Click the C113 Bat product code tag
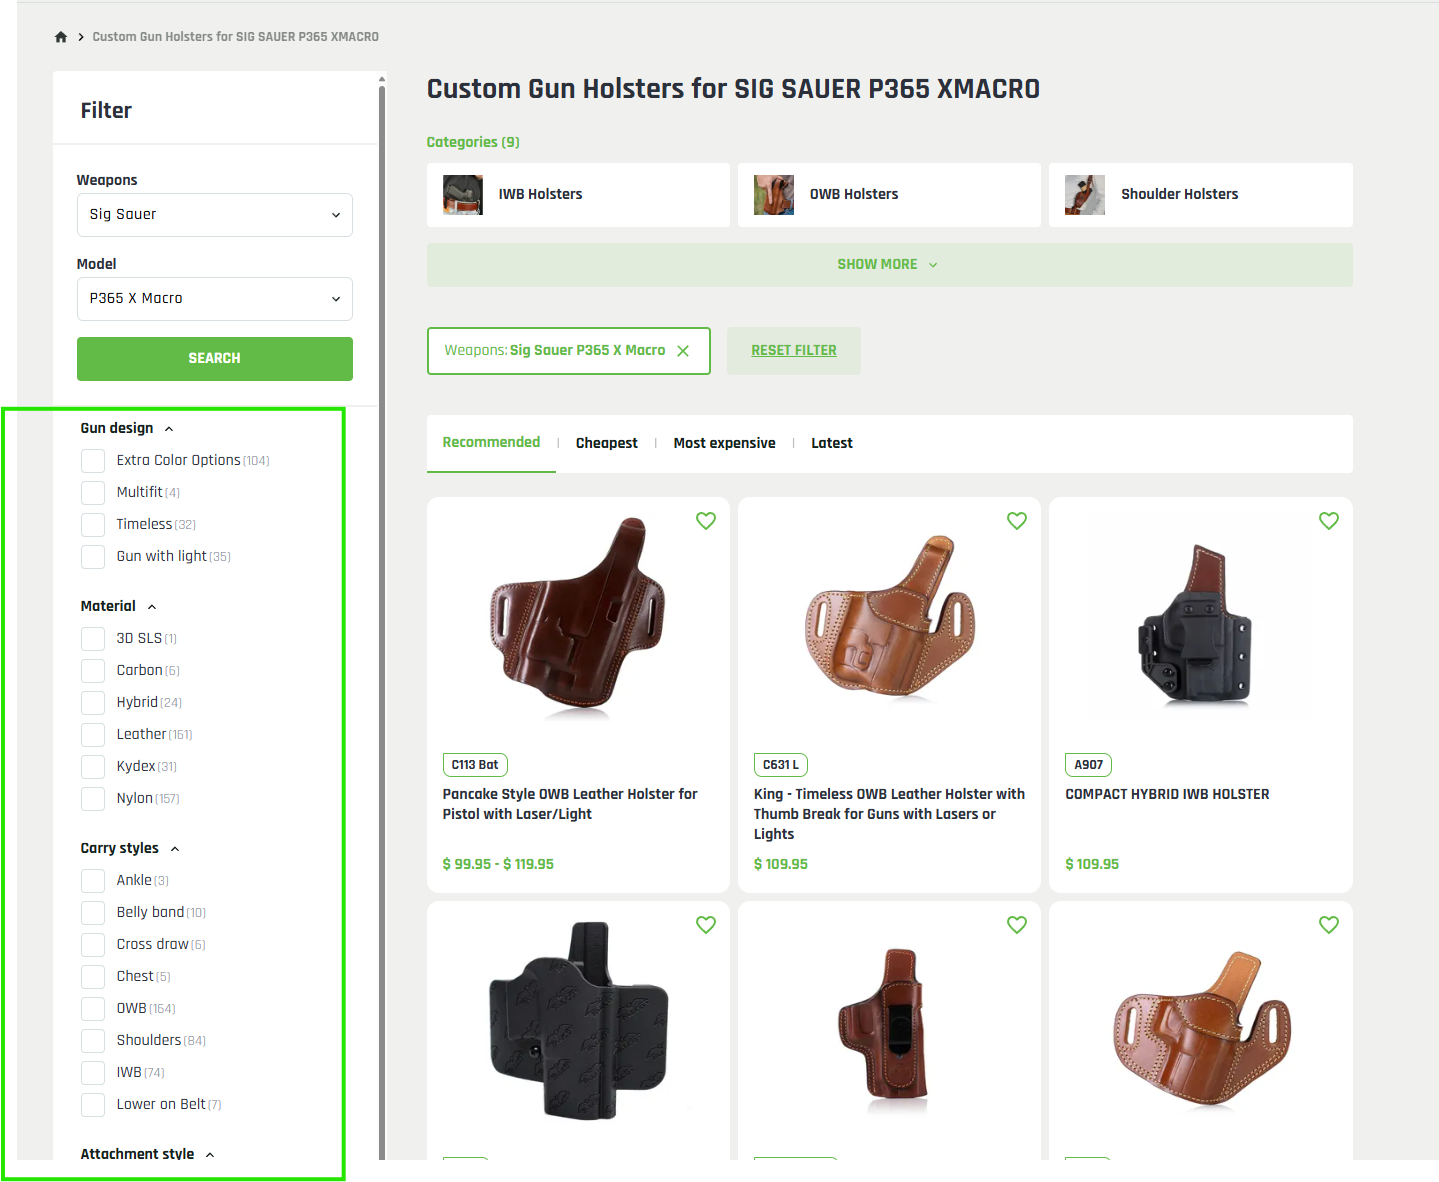This screenshot has width=1439, height=1182. [x=475, y=765]
